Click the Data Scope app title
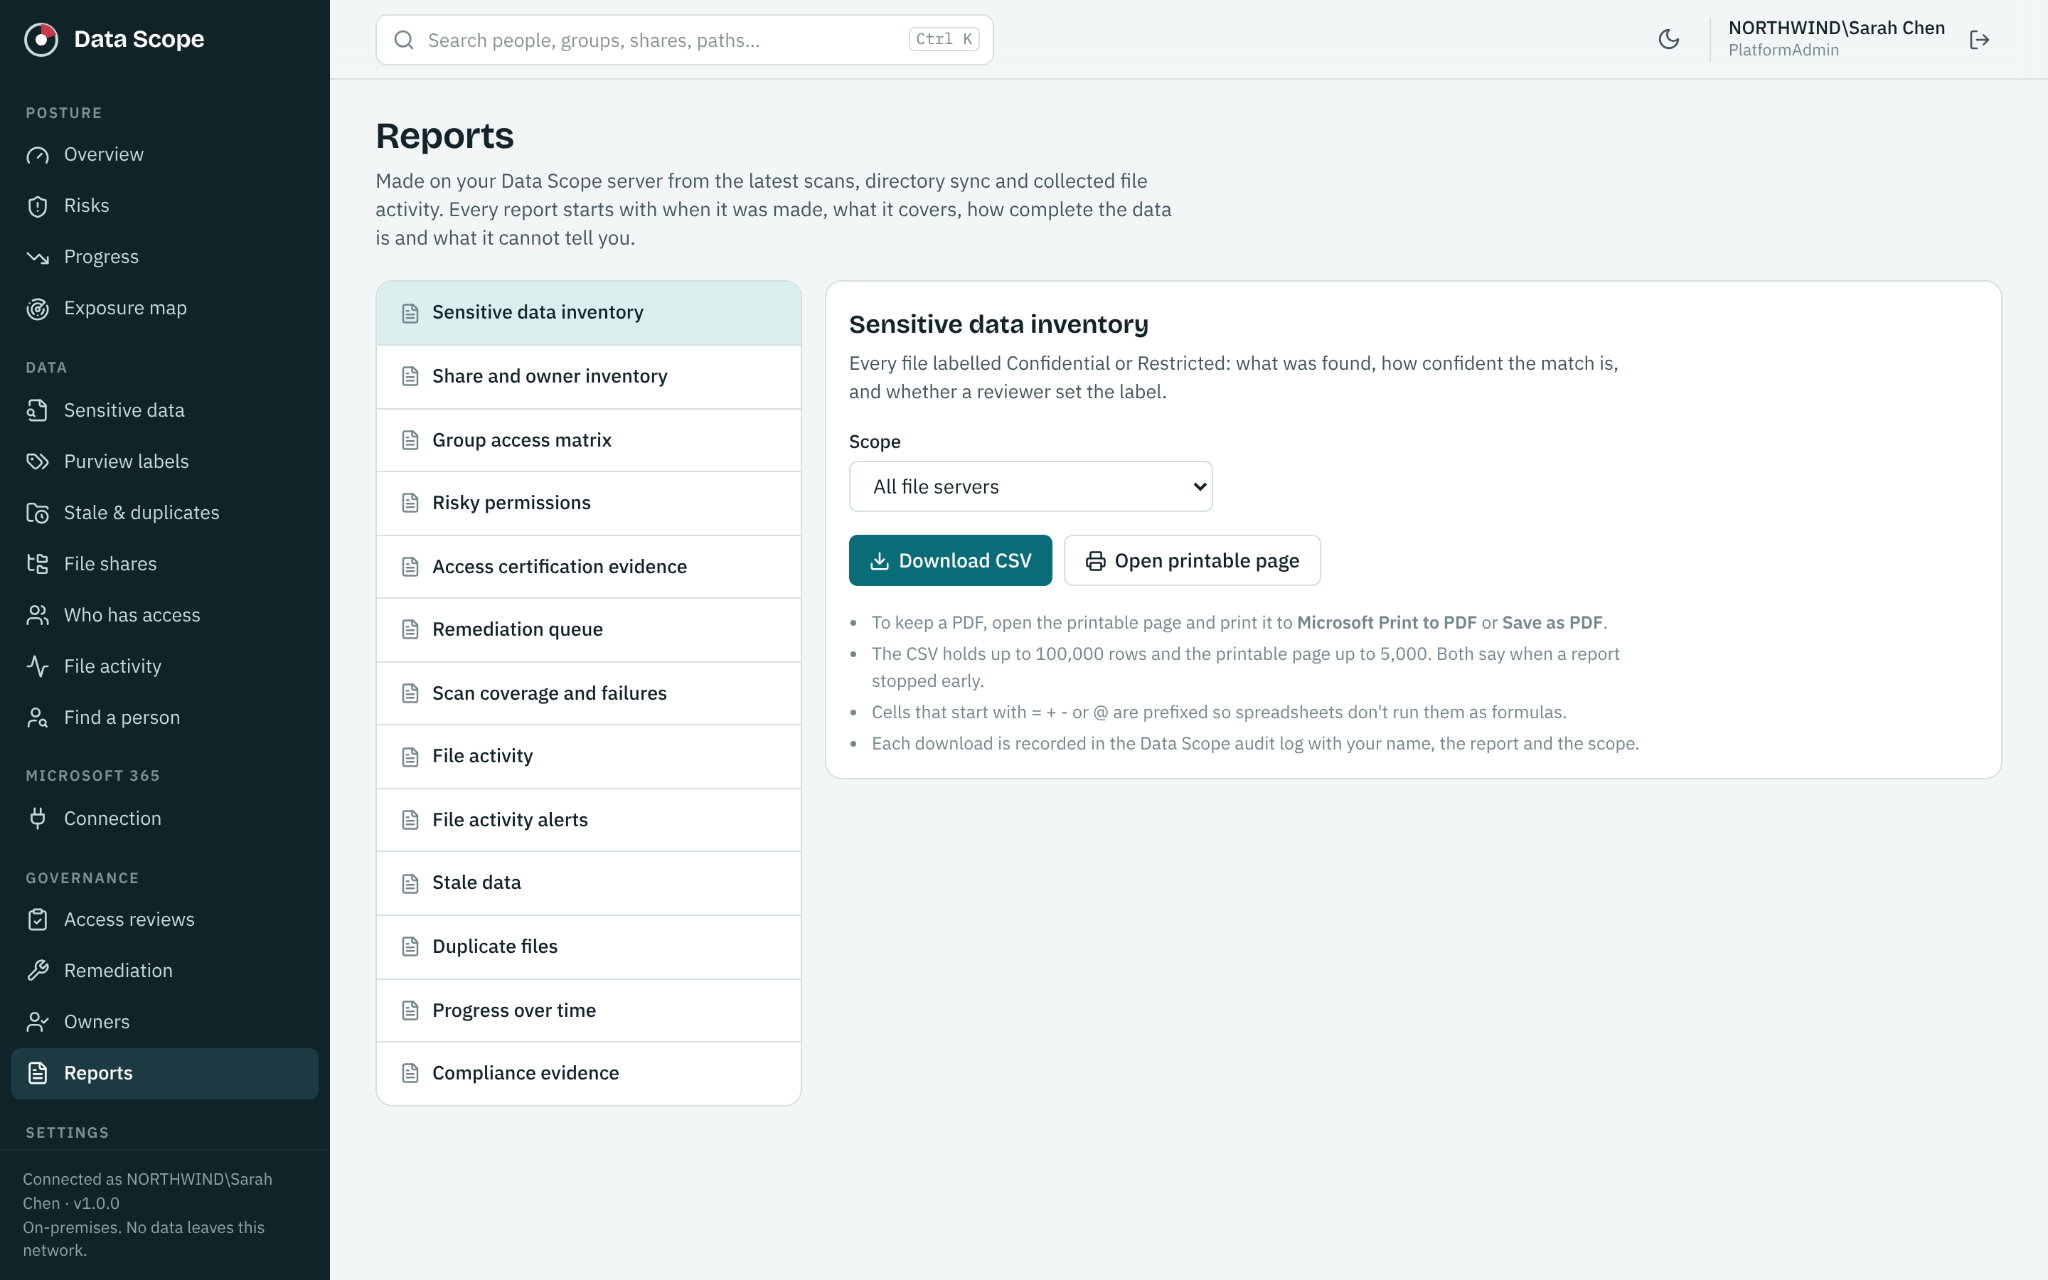Viewport: 2048px width, 1280px height. click(139, 39)
